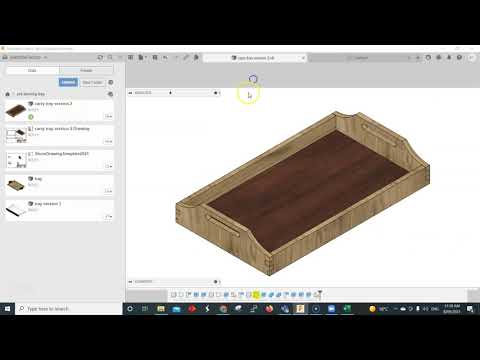Viewport: 480px width, 360px height.
Task: Open data panel settings gear
Action: (111, 82)
